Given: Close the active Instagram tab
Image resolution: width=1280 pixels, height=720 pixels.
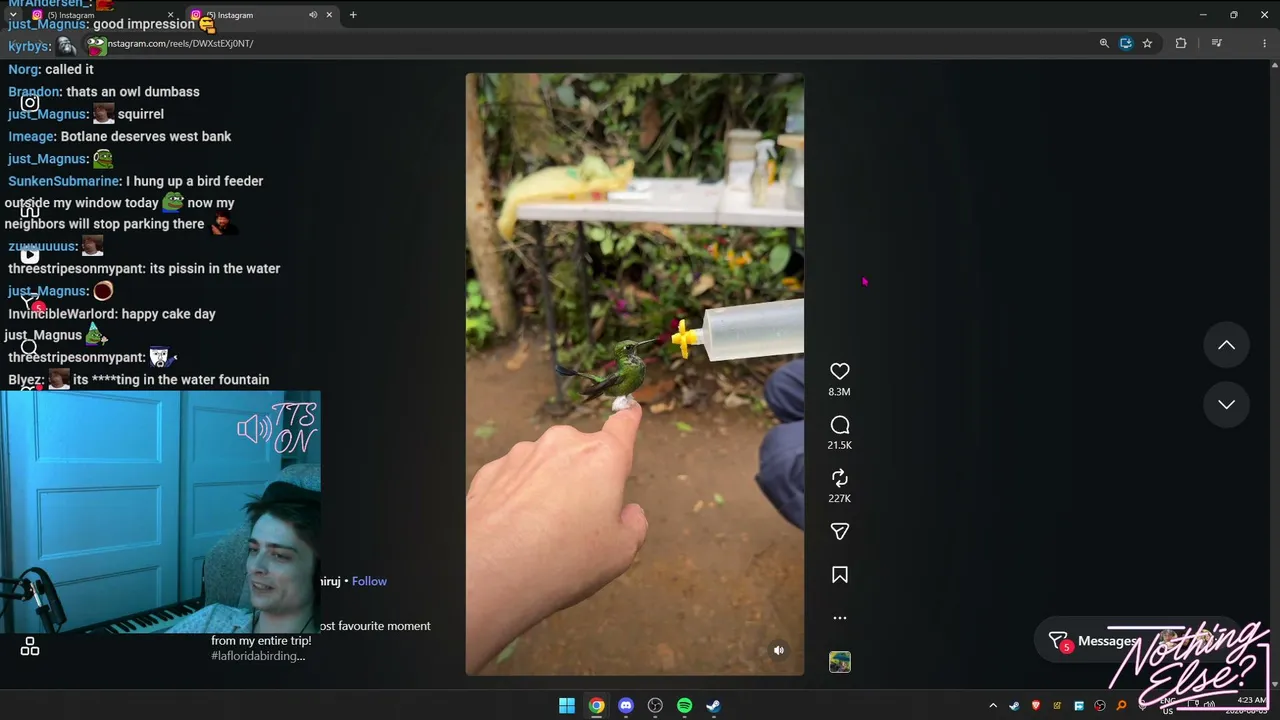Looking at the screenshot, I should tap(329, 15).
